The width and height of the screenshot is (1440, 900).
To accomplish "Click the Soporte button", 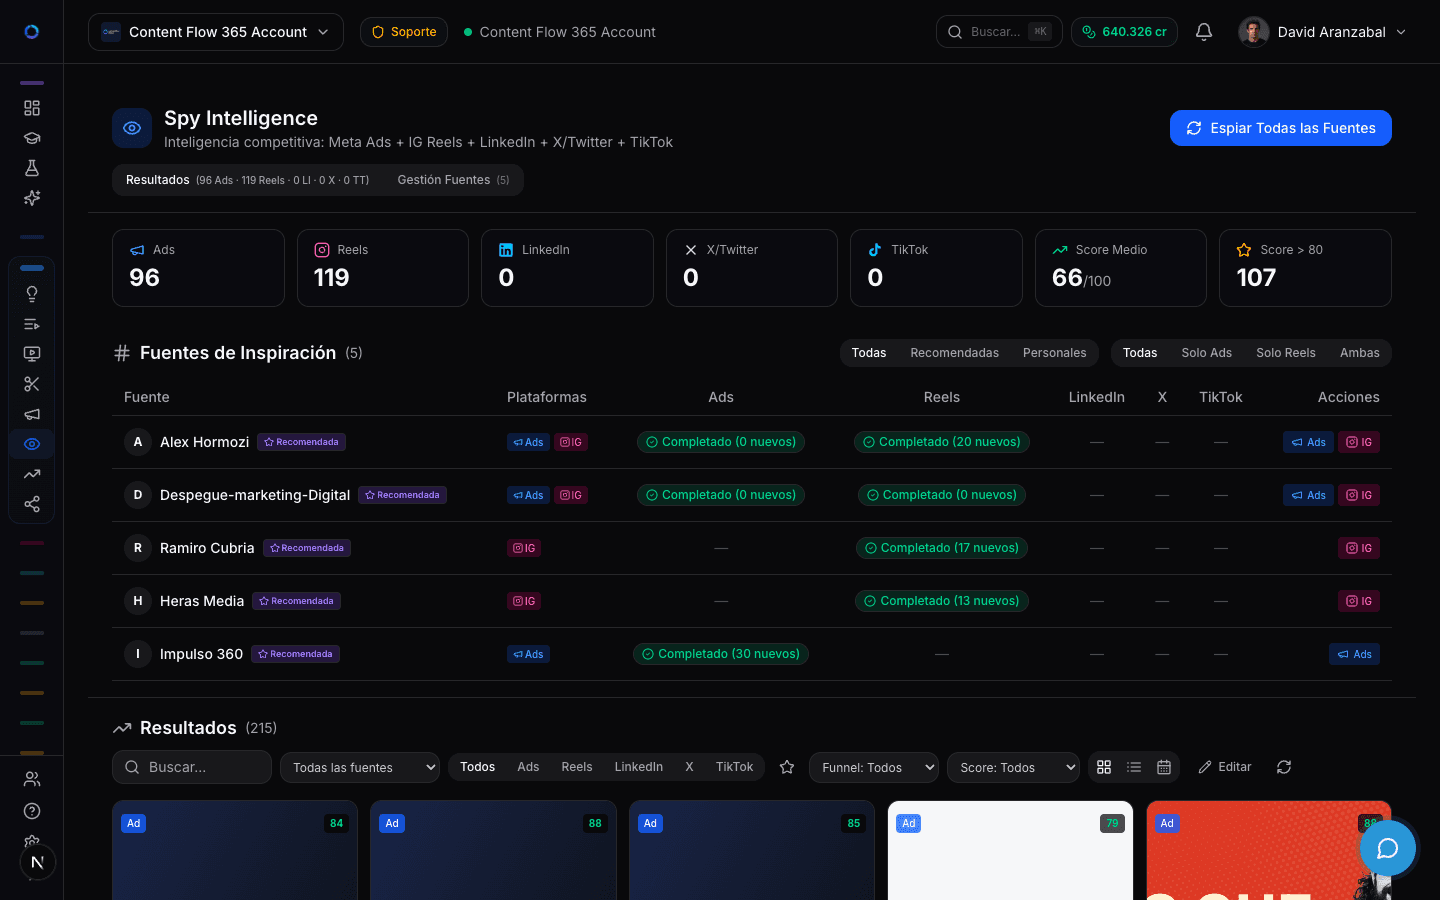I will [404, 32].
